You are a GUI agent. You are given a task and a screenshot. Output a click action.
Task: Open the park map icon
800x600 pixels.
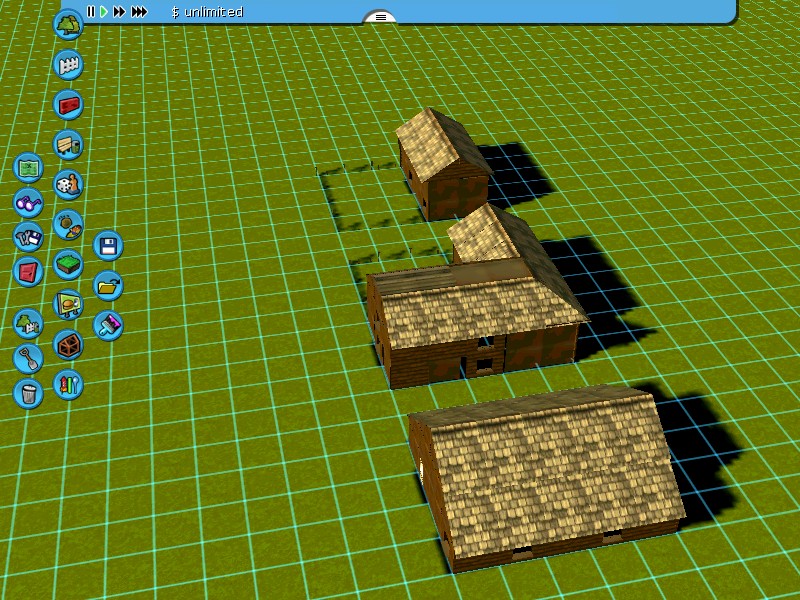[28, 167]
